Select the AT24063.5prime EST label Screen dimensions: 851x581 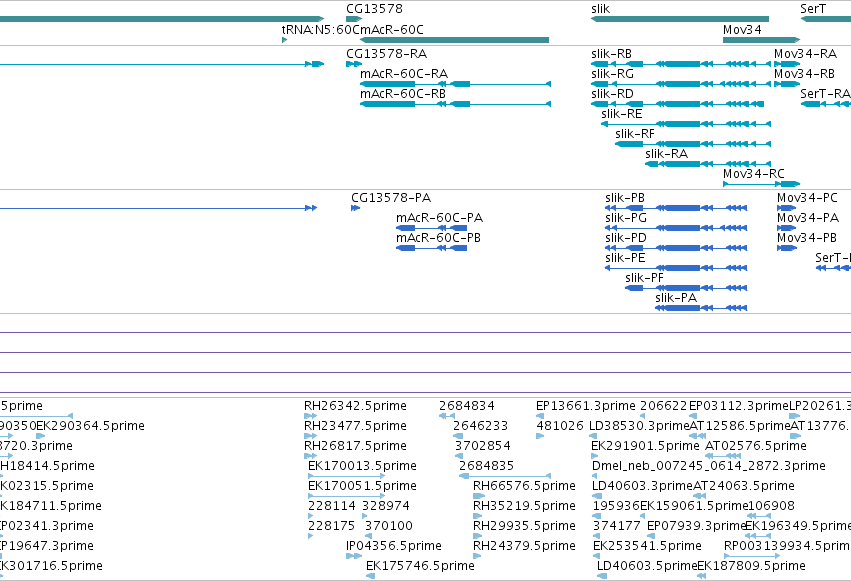click(744, 486)
